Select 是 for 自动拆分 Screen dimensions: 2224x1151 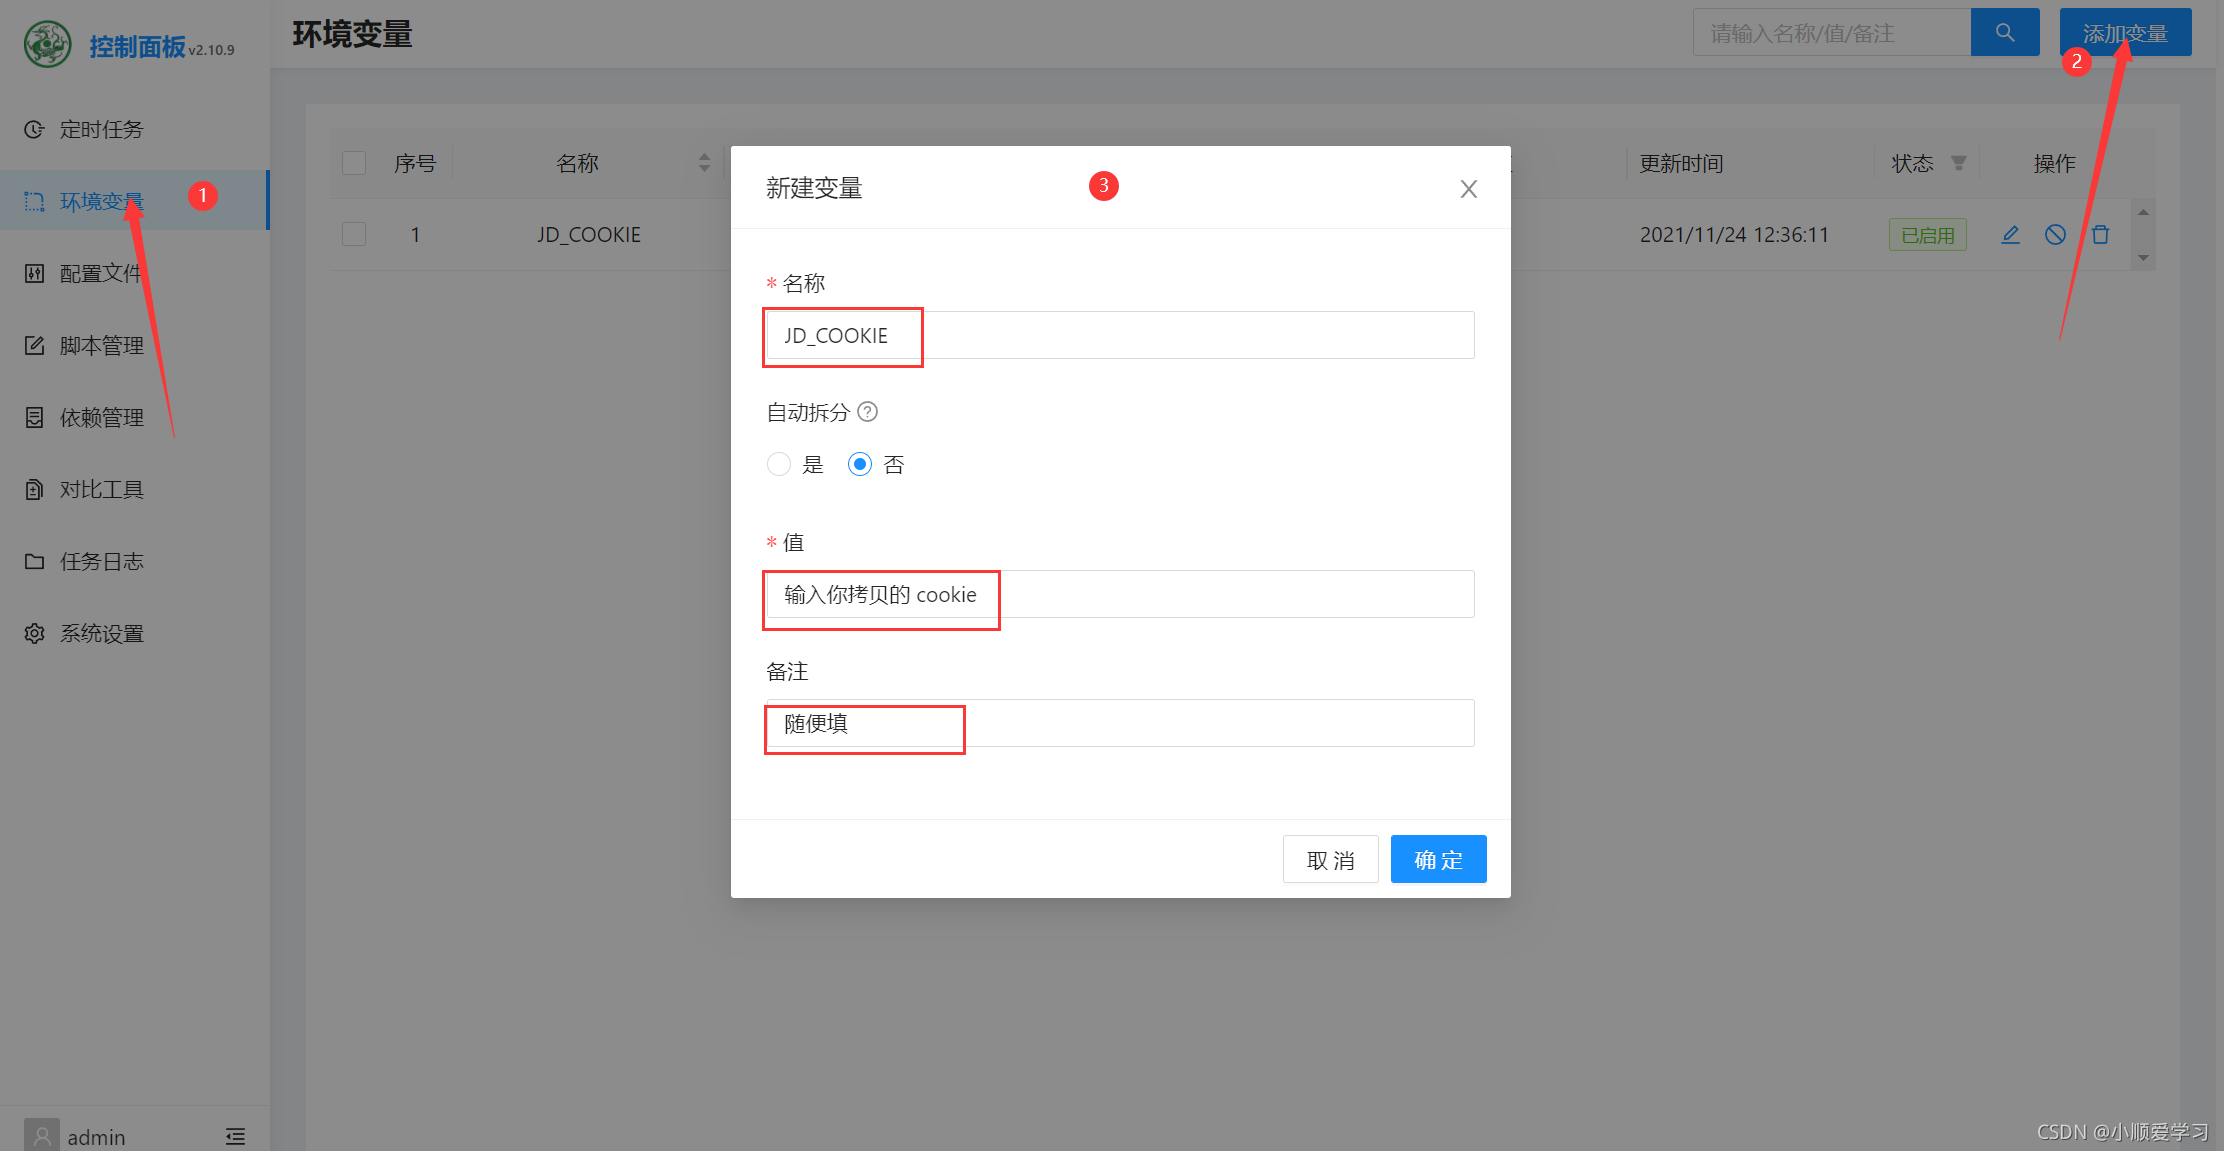coord(779,464)
